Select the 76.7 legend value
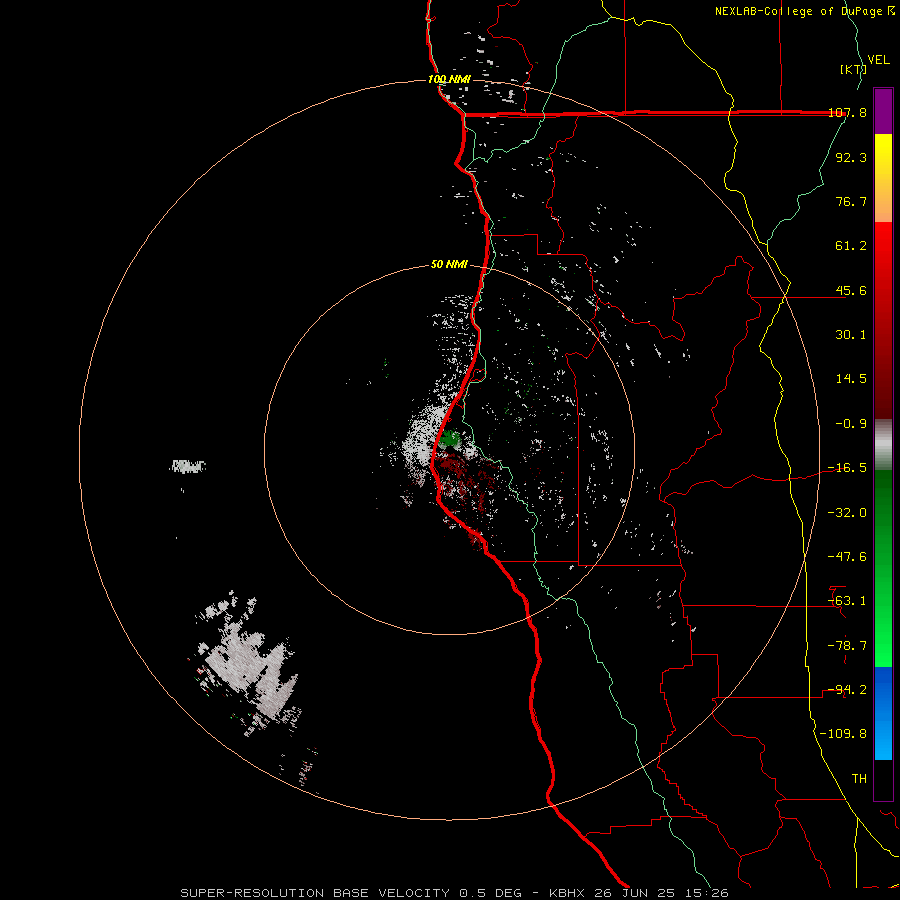The height and width of the screenshot is (900, 900). tap(851, 201)
